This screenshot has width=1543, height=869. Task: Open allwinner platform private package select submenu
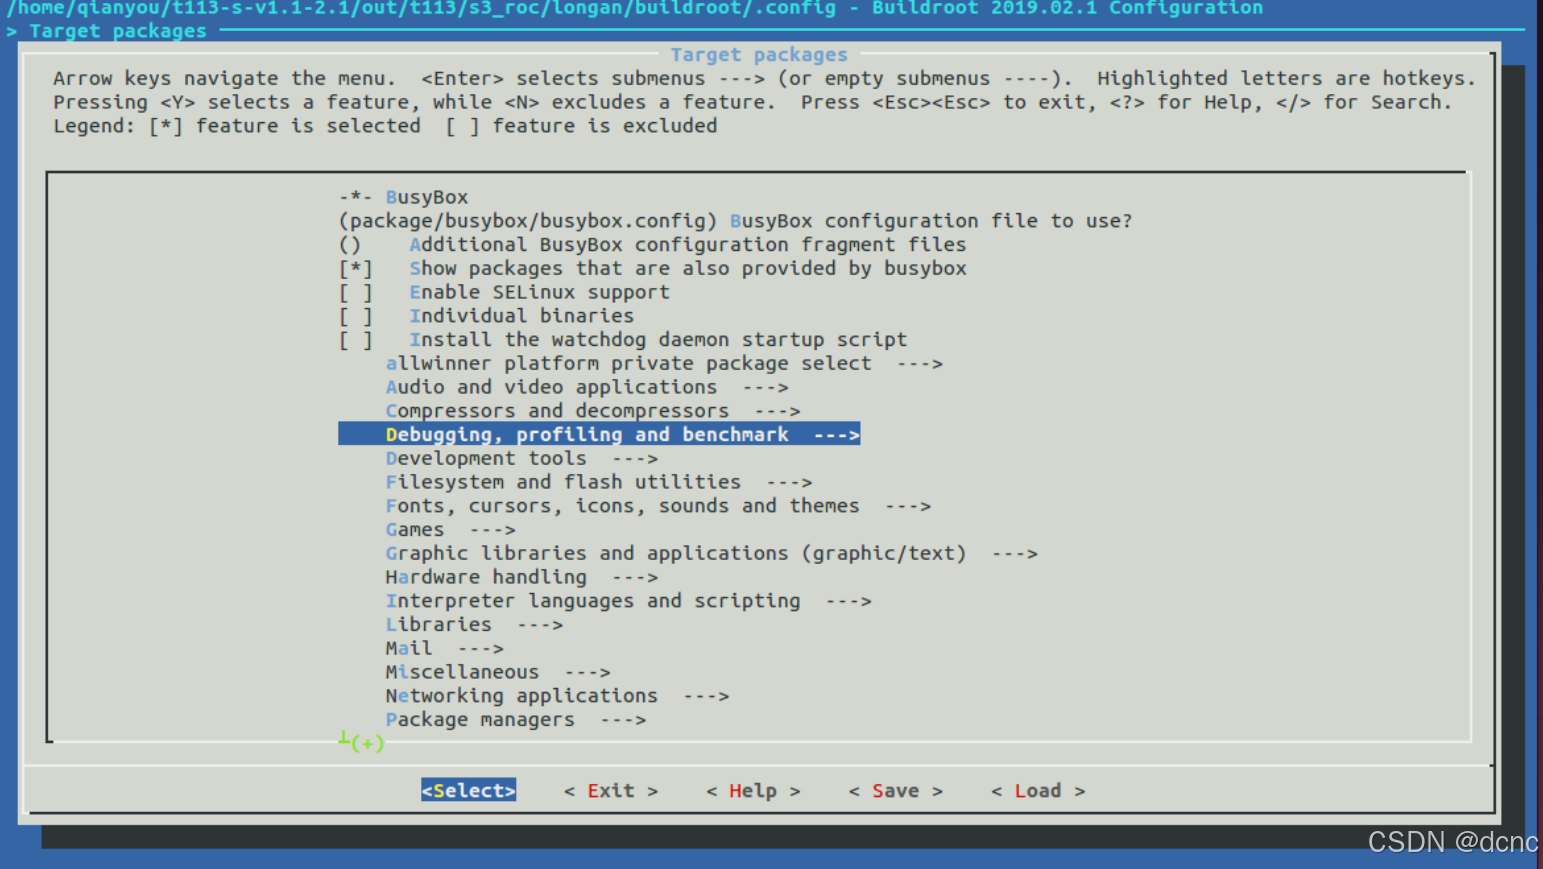click(664, 364)
